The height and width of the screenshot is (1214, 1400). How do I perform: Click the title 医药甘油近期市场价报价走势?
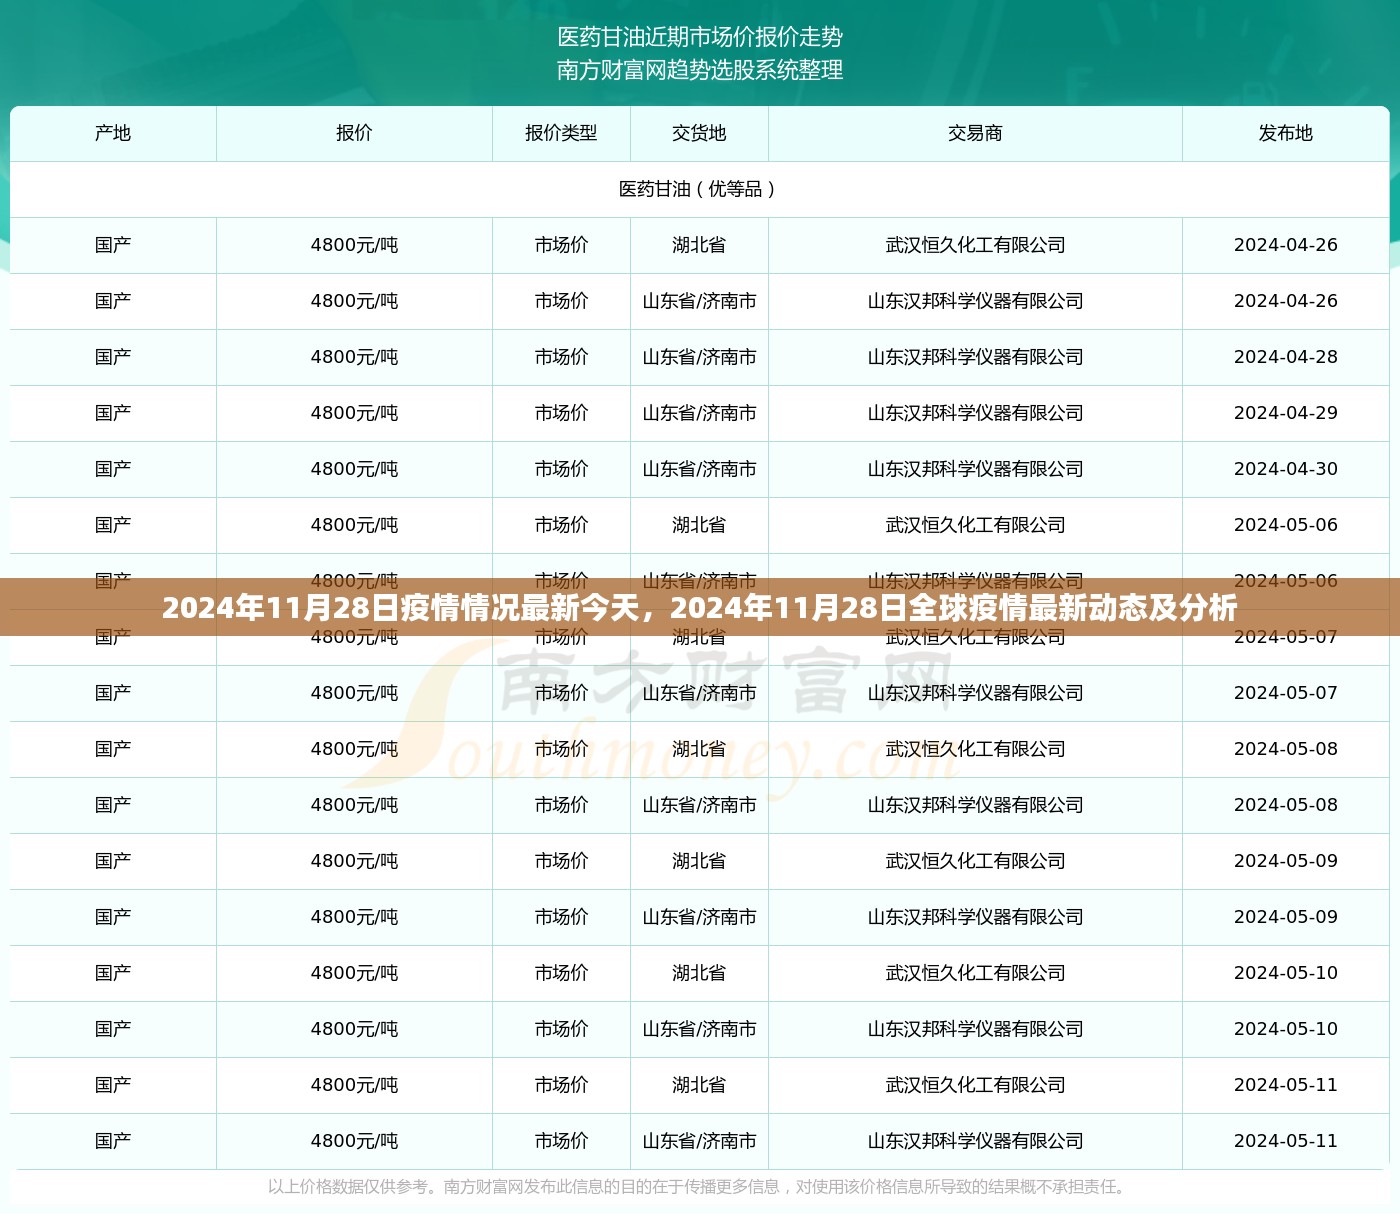(x=700, y=37)
